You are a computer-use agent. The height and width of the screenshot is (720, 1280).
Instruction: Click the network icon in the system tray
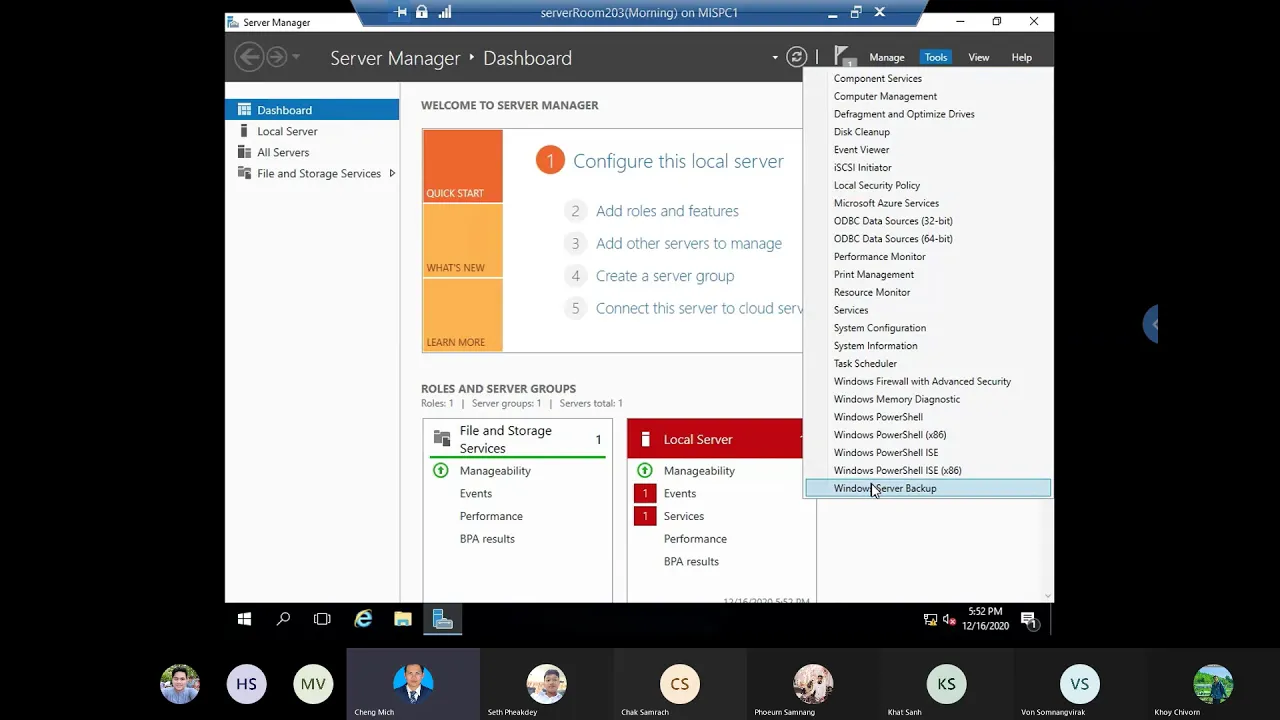(x=930, y=620)
